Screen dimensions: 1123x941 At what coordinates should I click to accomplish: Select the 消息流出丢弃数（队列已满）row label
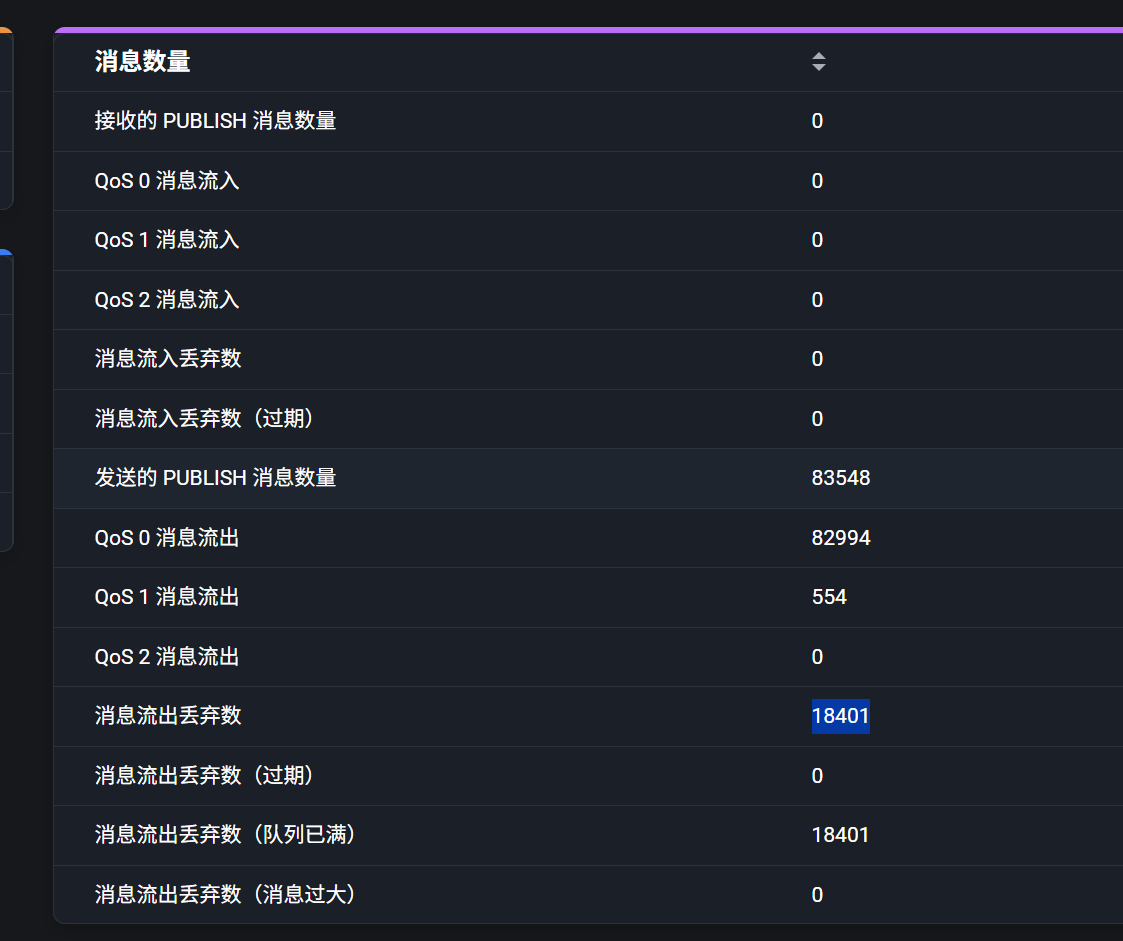click(226, 835)
